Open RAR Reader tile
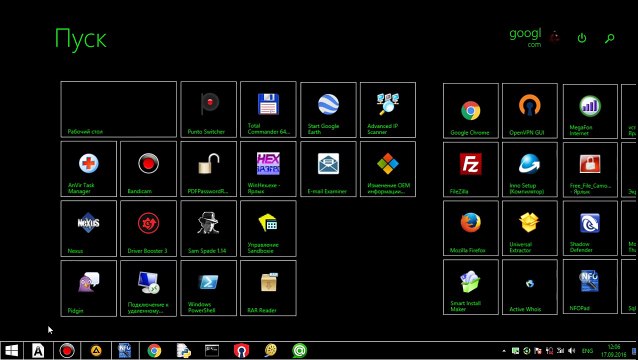The width and height of the screenshot is (638, 360). pos(268,288)
